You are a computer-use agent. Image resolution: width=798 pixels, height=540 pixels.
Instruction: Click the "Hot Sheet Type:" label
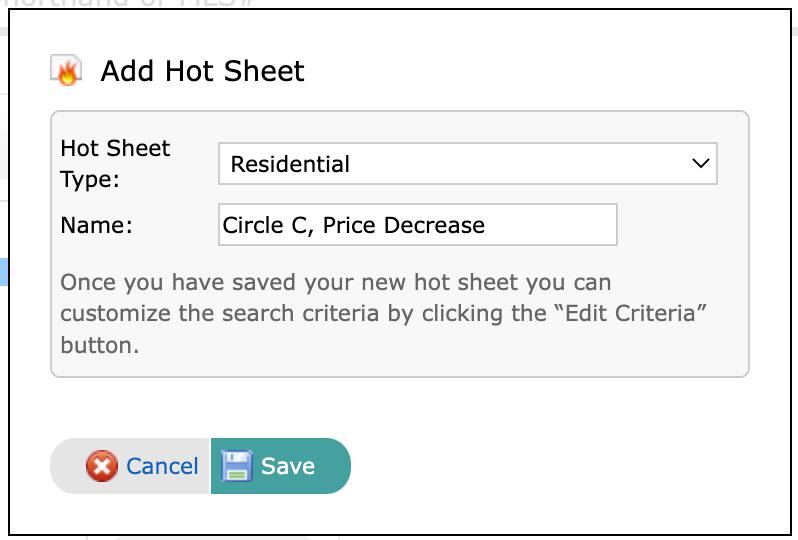[115, 164]
